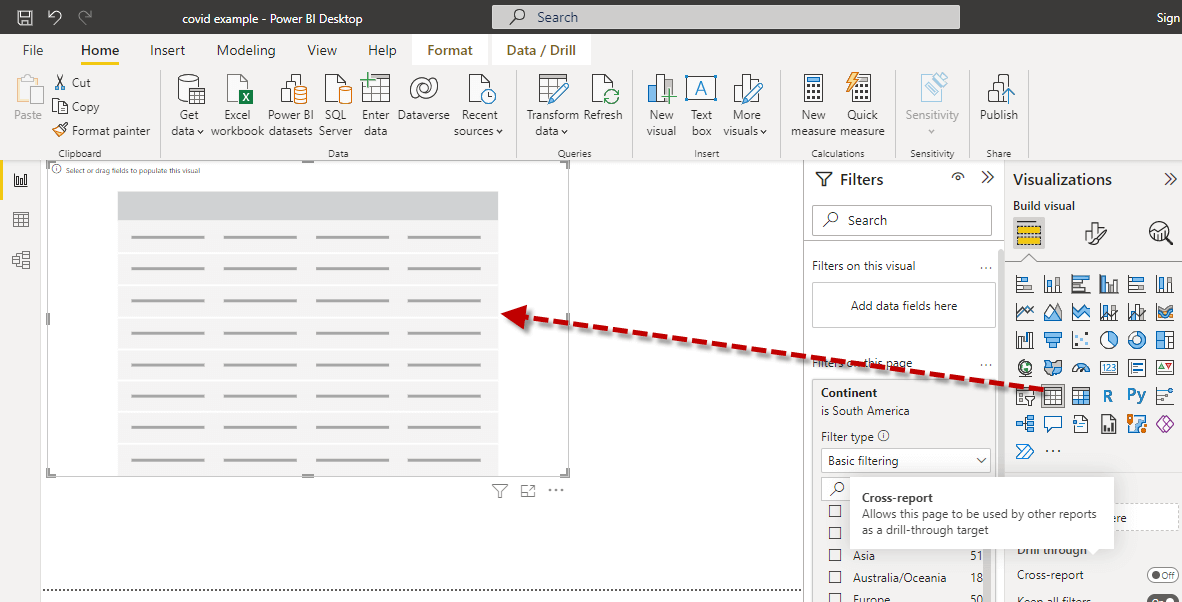
Task: Insert an R script visual
Action: [1108, 396]
